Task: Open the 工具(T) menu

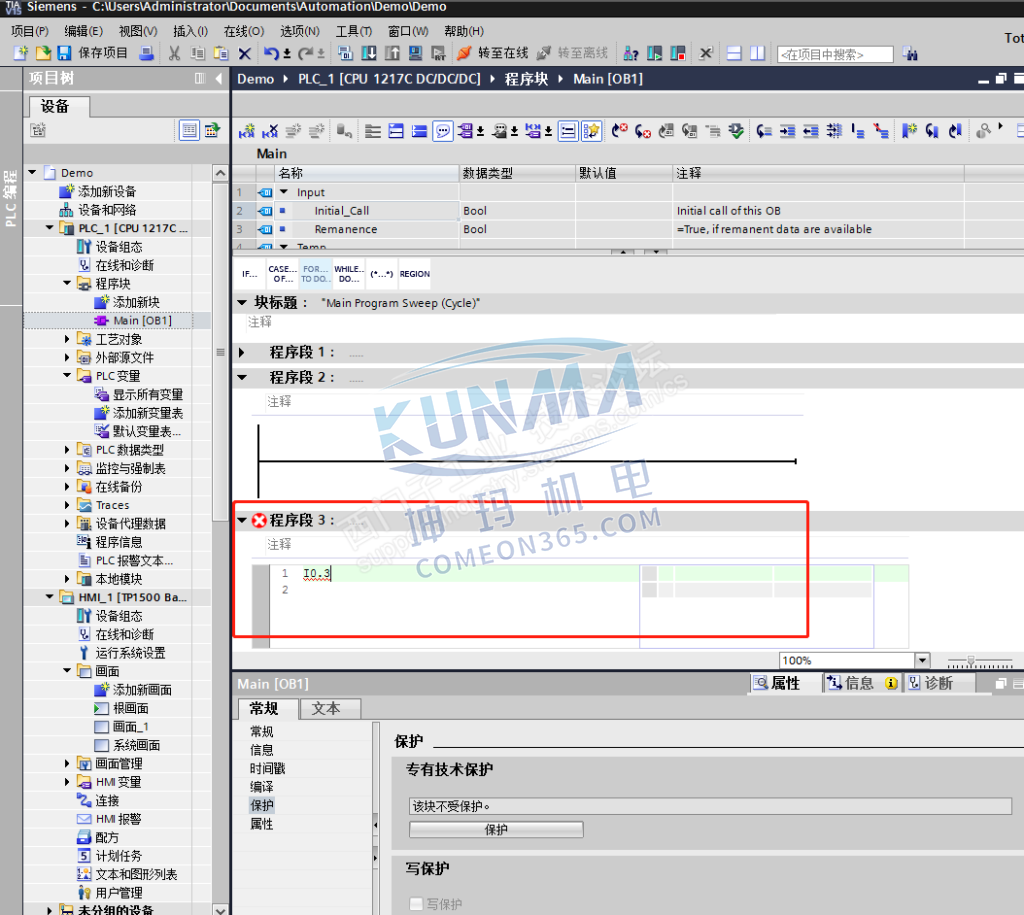Action: [353, 31]
